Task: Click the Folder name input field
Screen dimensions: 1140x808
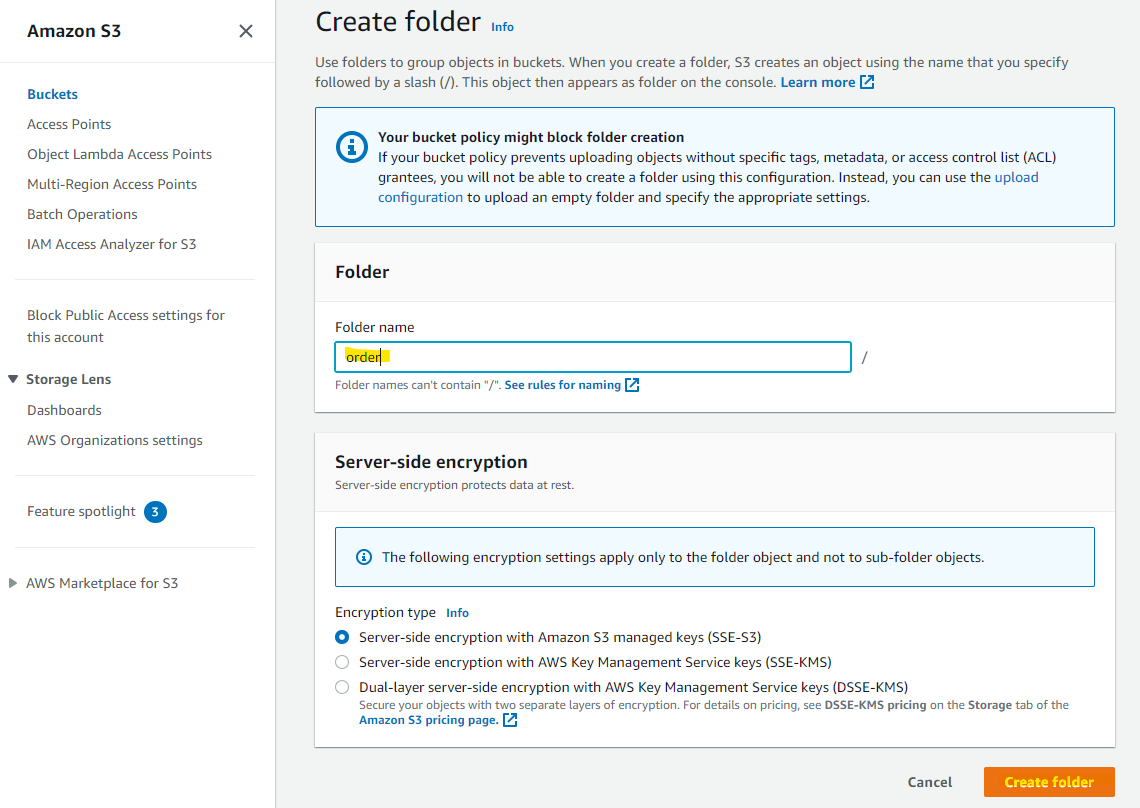Action: coord(593,357)
